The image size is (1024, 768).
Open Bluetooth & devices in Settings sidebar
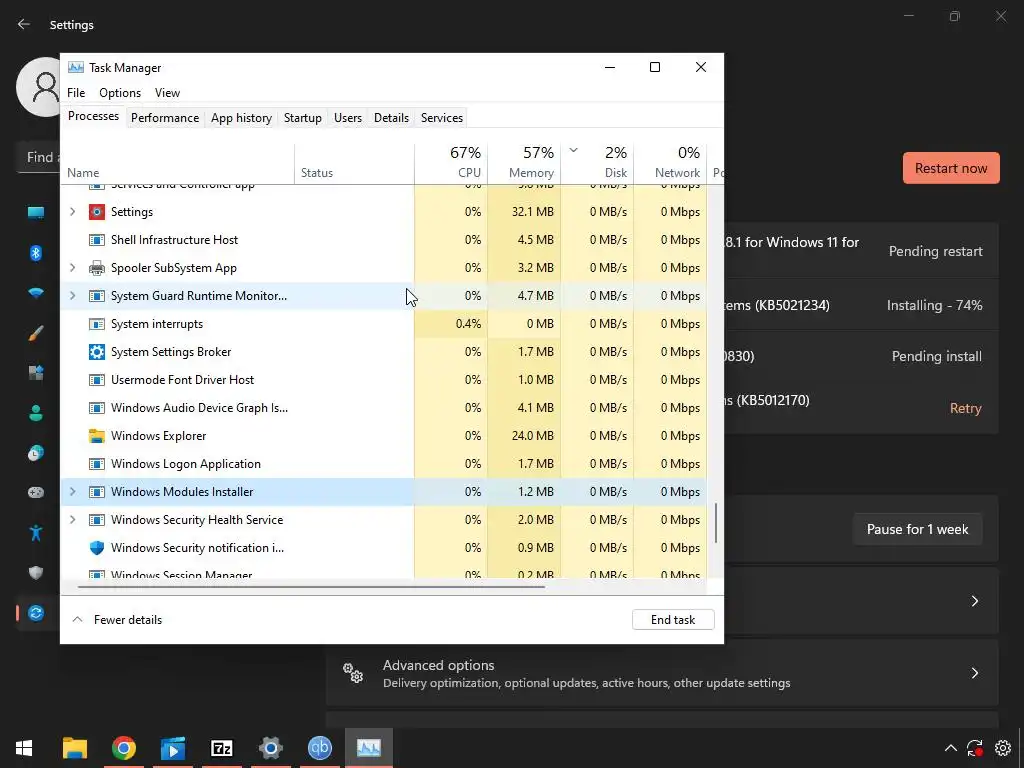click(36, 253)
